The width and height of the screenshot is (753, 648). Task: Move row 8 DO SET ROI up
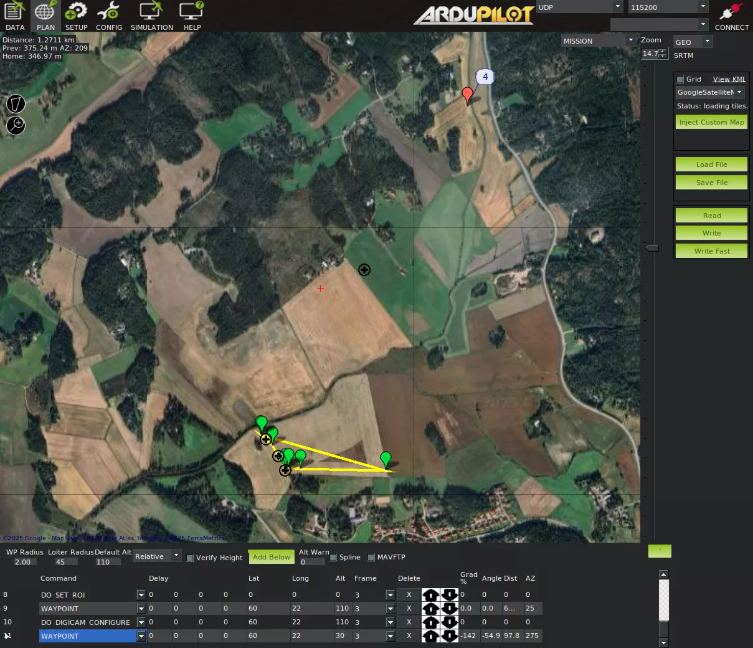click(x=431, y=595)
